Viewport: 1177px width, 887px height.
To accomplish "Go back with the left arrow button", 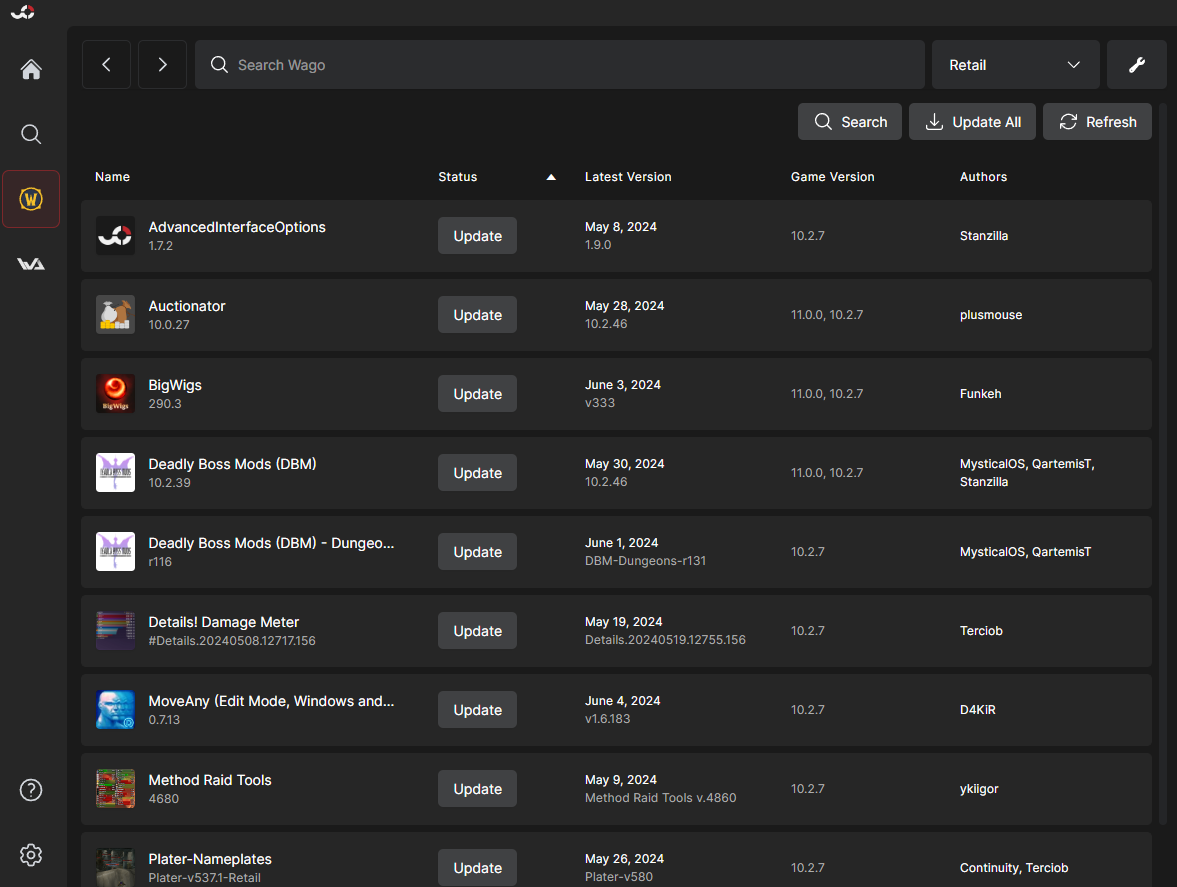I will (x=107, y=65).
